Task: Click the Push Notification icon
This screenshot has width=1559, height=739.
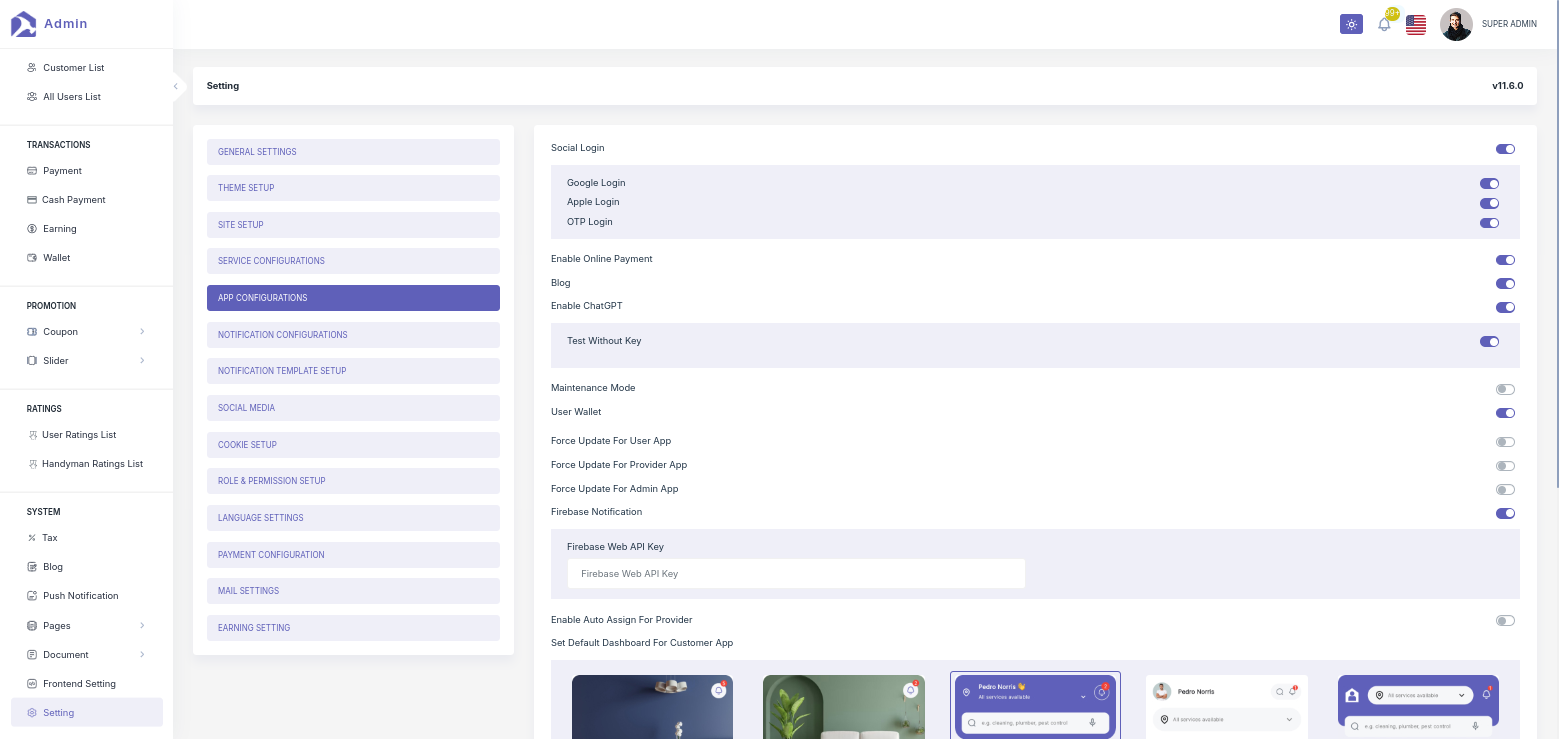Action: point(32,596)
